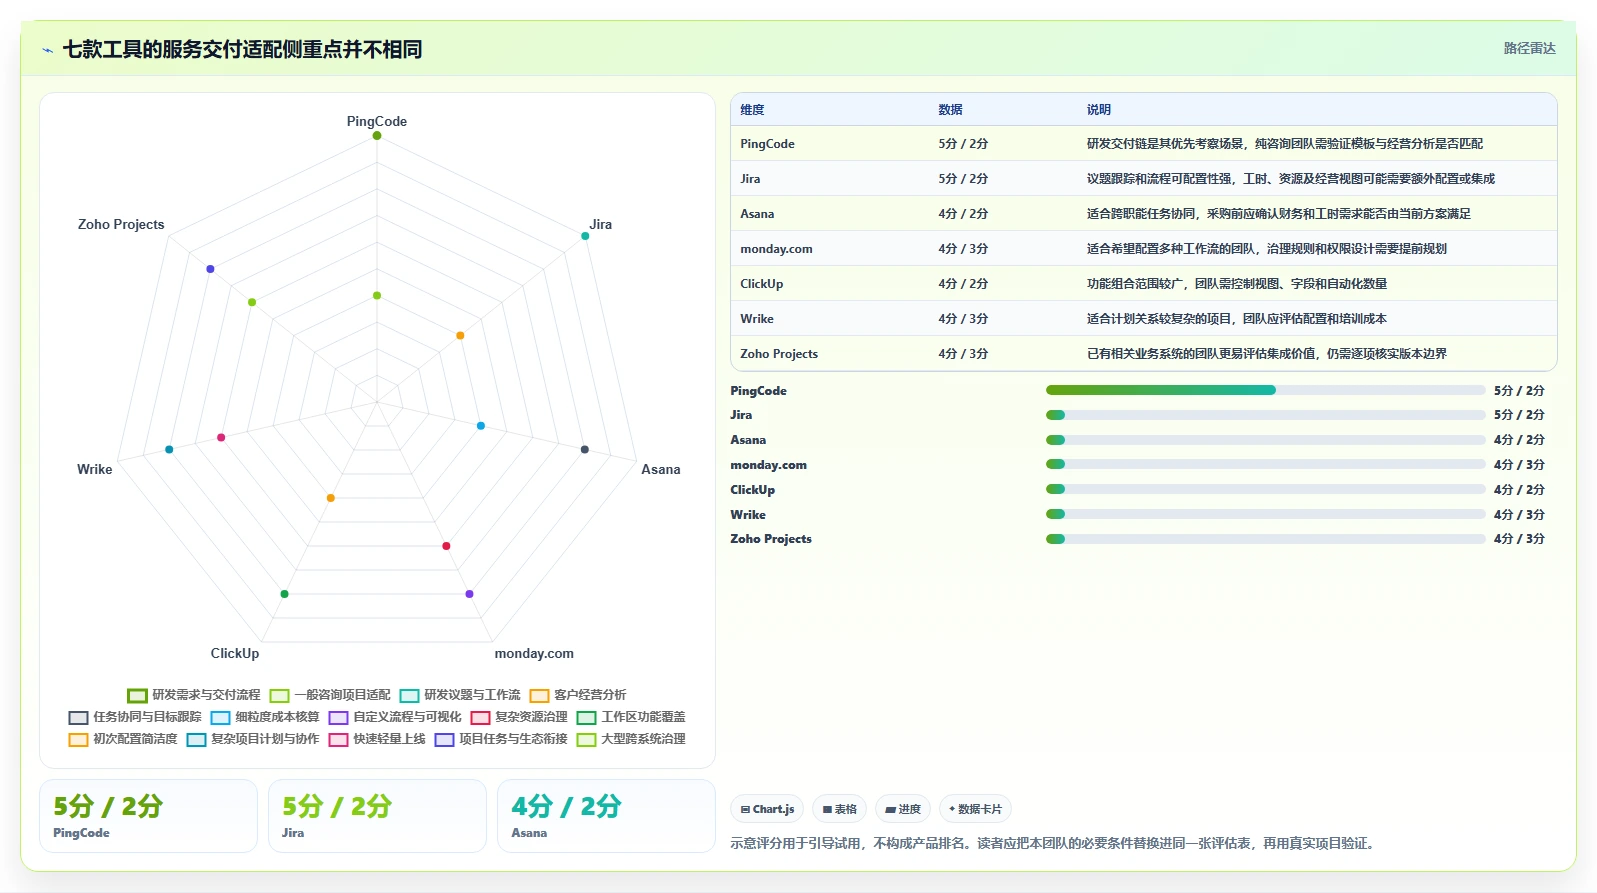
Task: Click the teal point near Jira label
Action: click(x=585, y=236)
